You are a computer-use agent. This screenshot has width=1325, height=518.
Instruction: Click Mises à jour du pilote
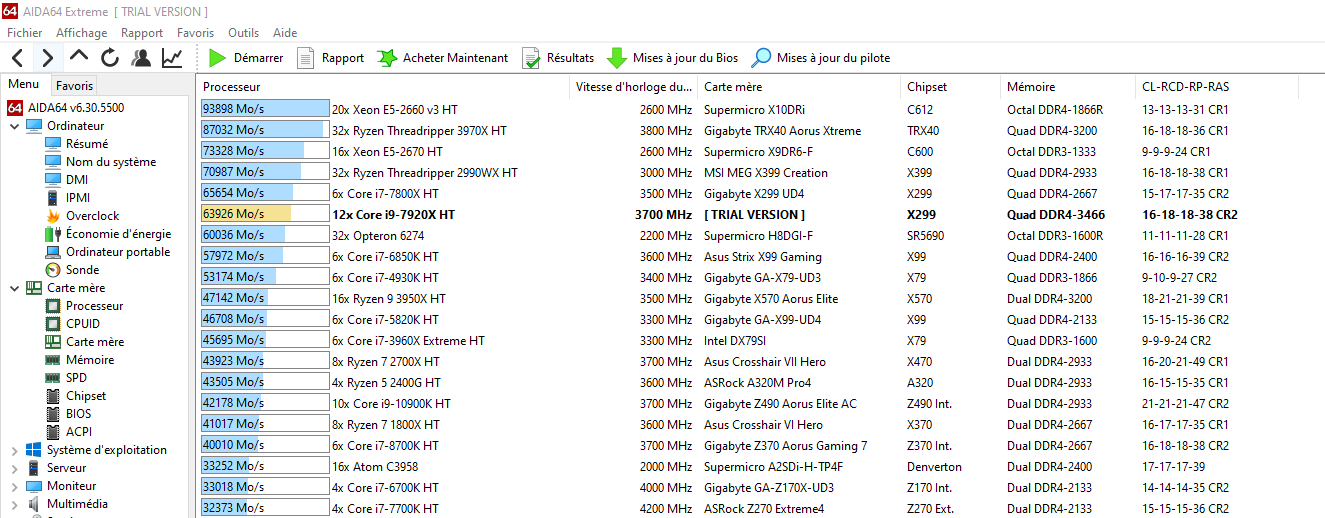[x=821, y=58]
